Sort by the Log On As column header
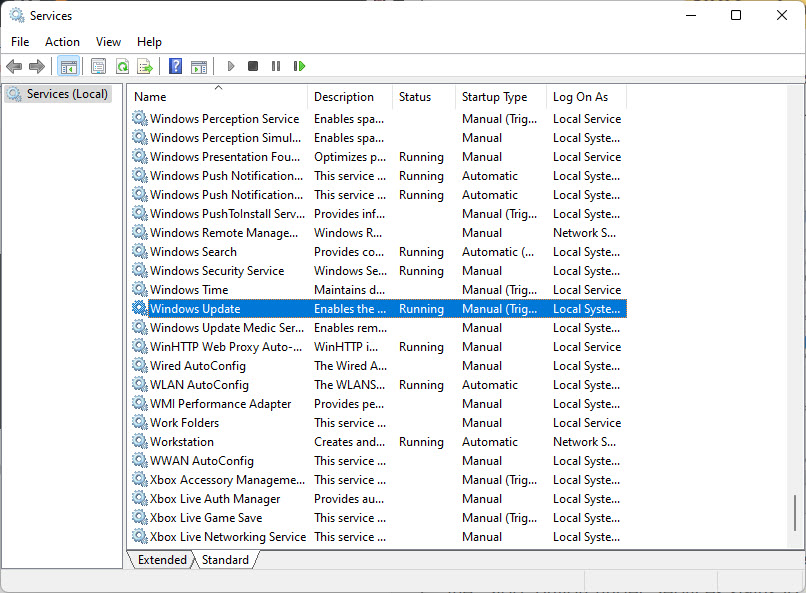806x593 pixels. pos(587,97)
